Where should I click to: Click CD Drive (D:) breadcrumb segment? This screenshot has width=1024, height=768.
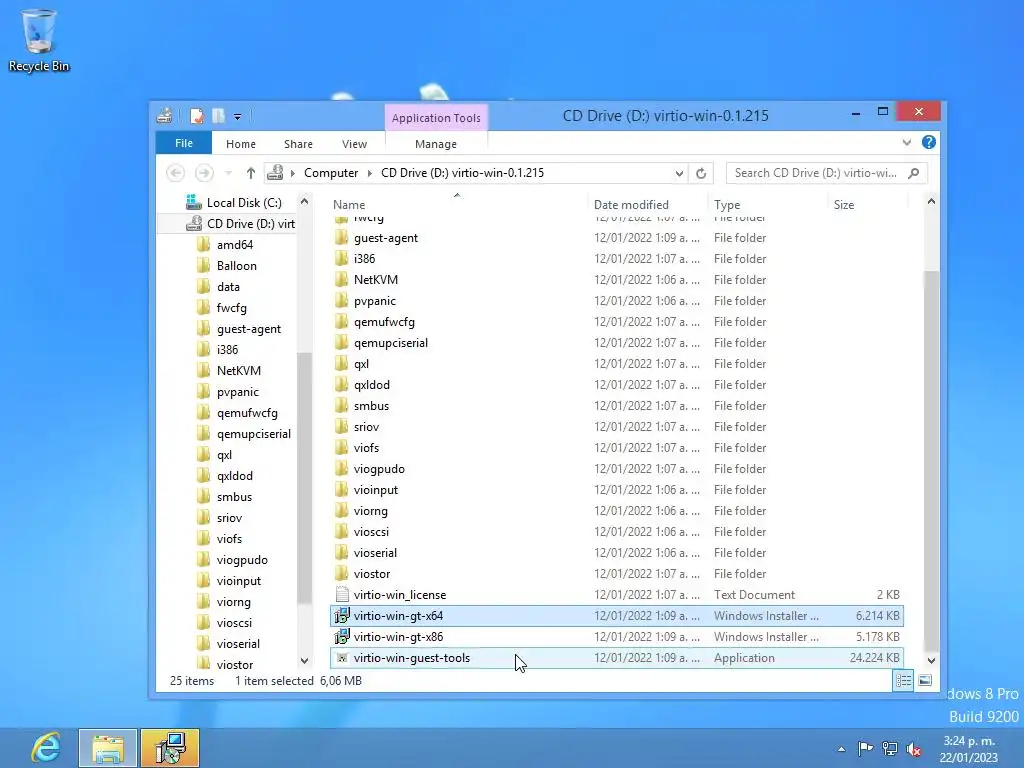[x=462, y=173]
